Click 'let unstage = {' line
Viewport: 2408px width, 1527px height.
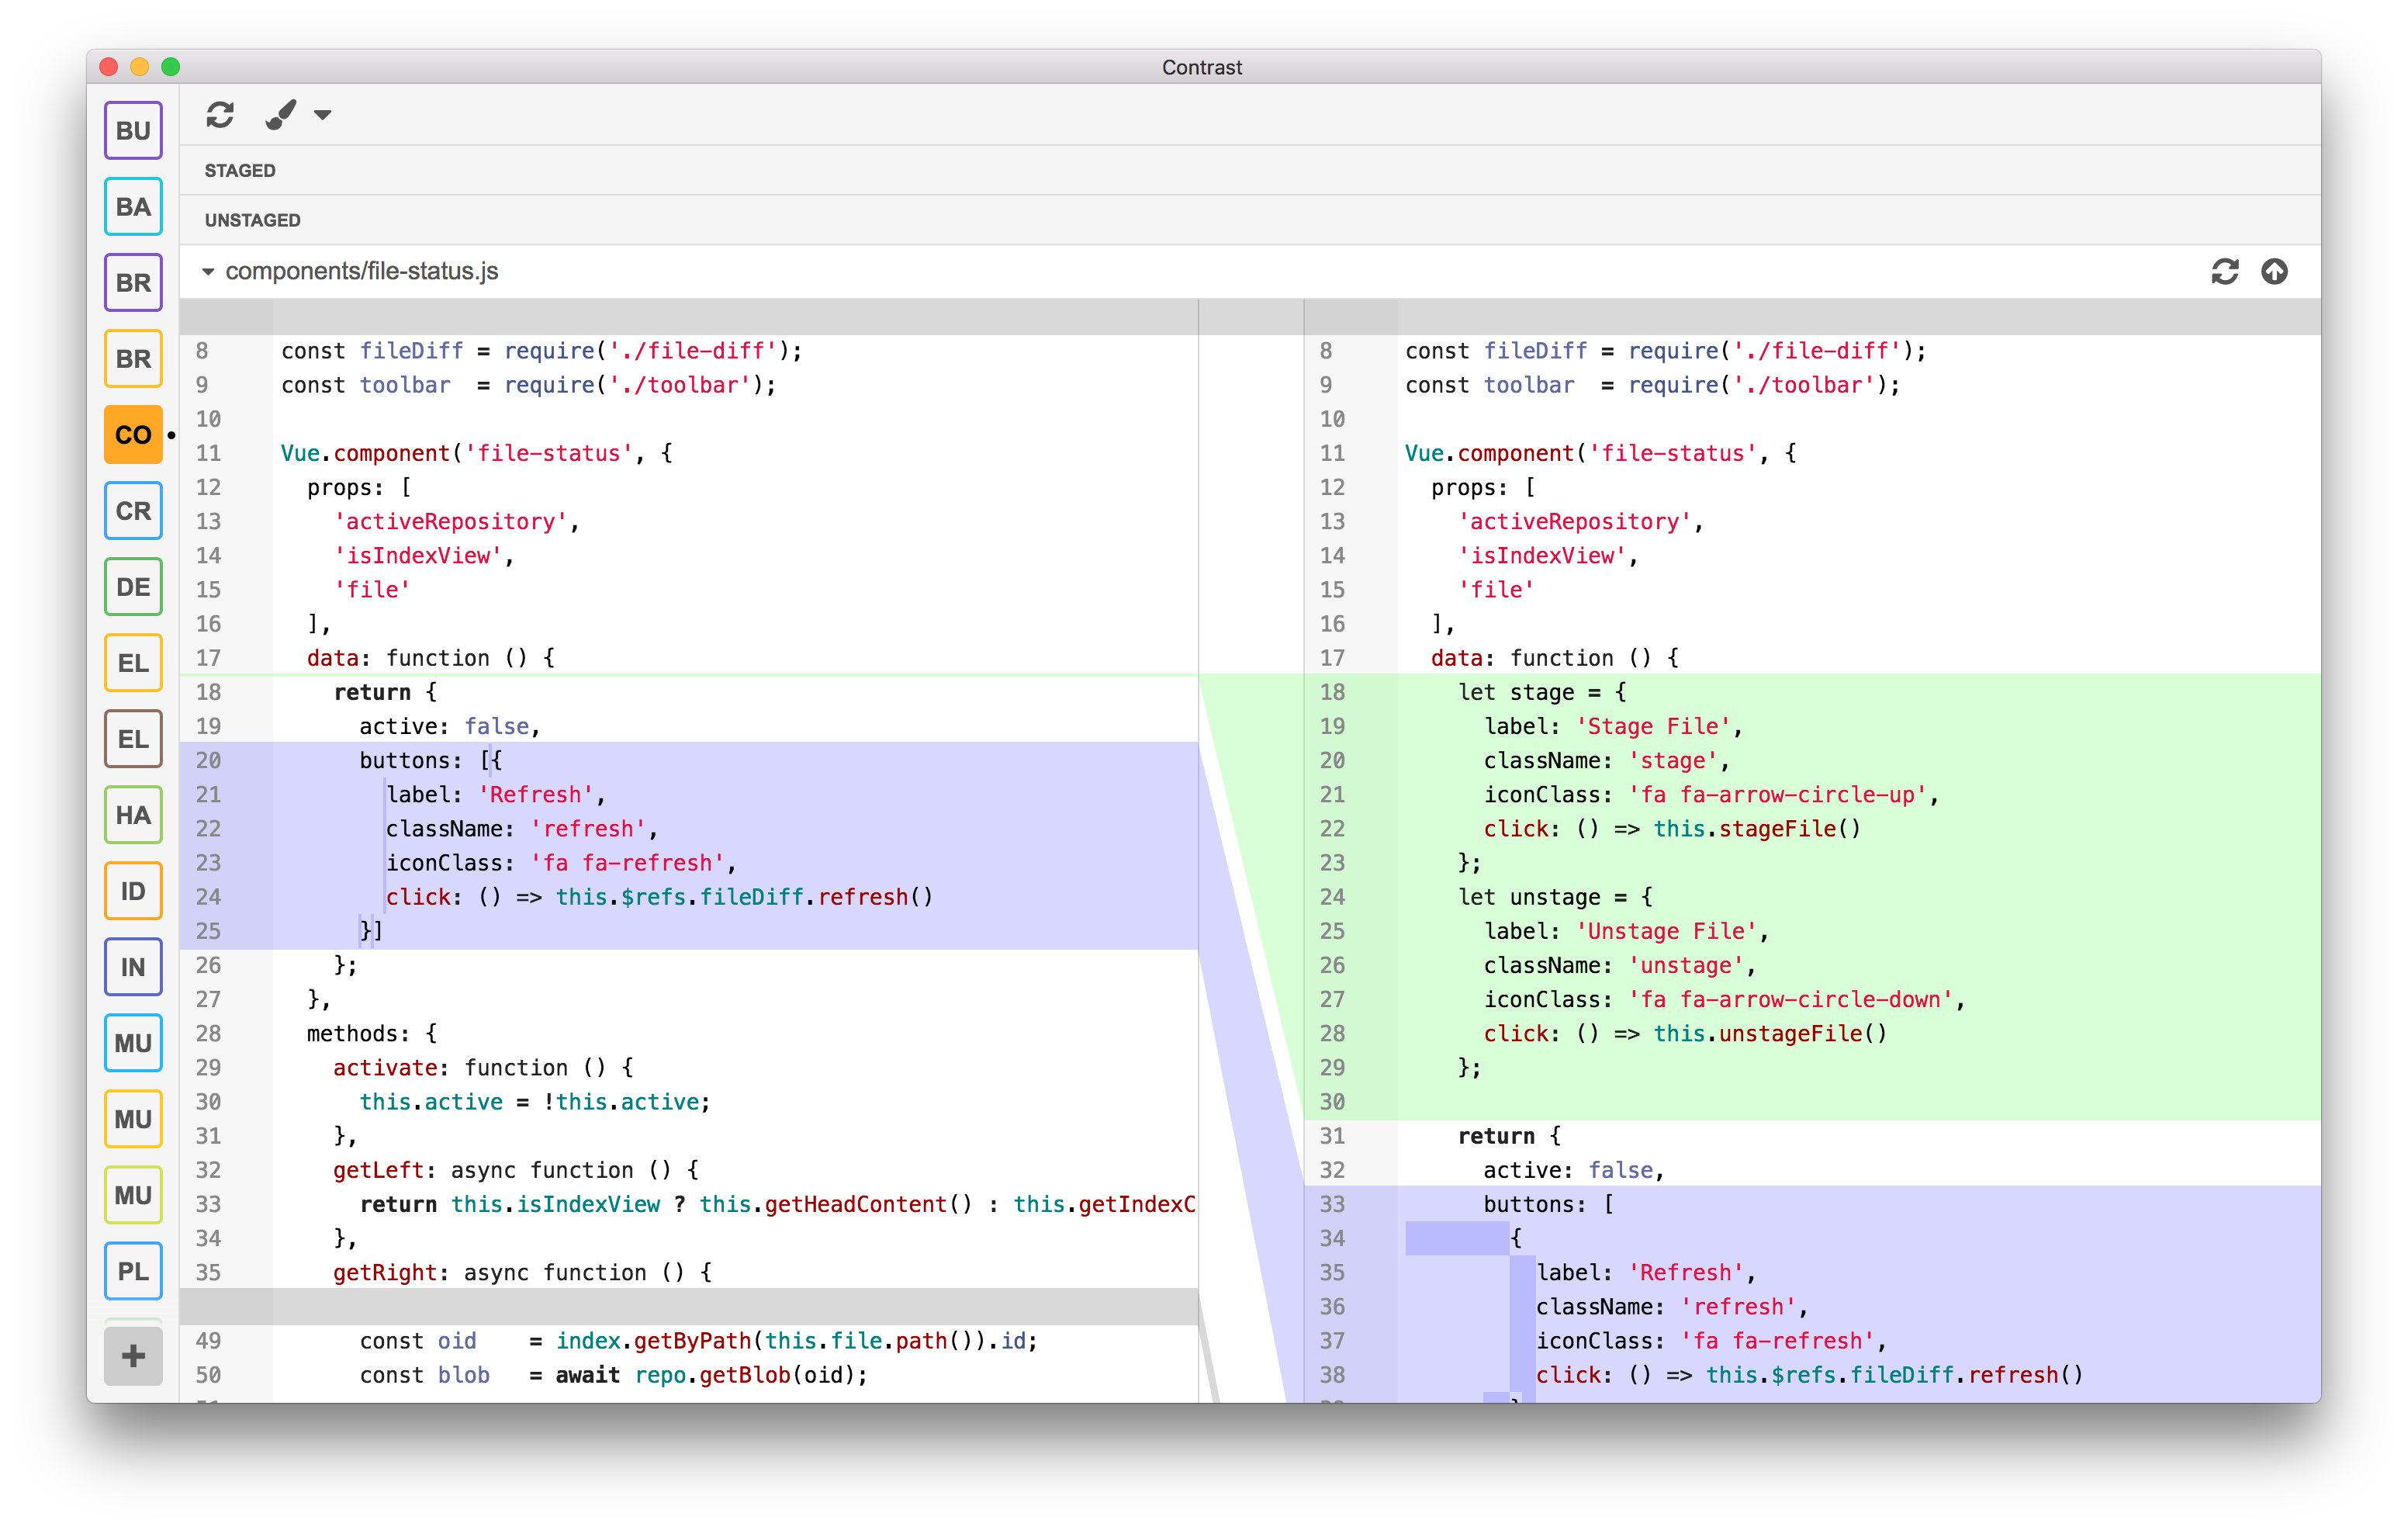click(1555, 896)
